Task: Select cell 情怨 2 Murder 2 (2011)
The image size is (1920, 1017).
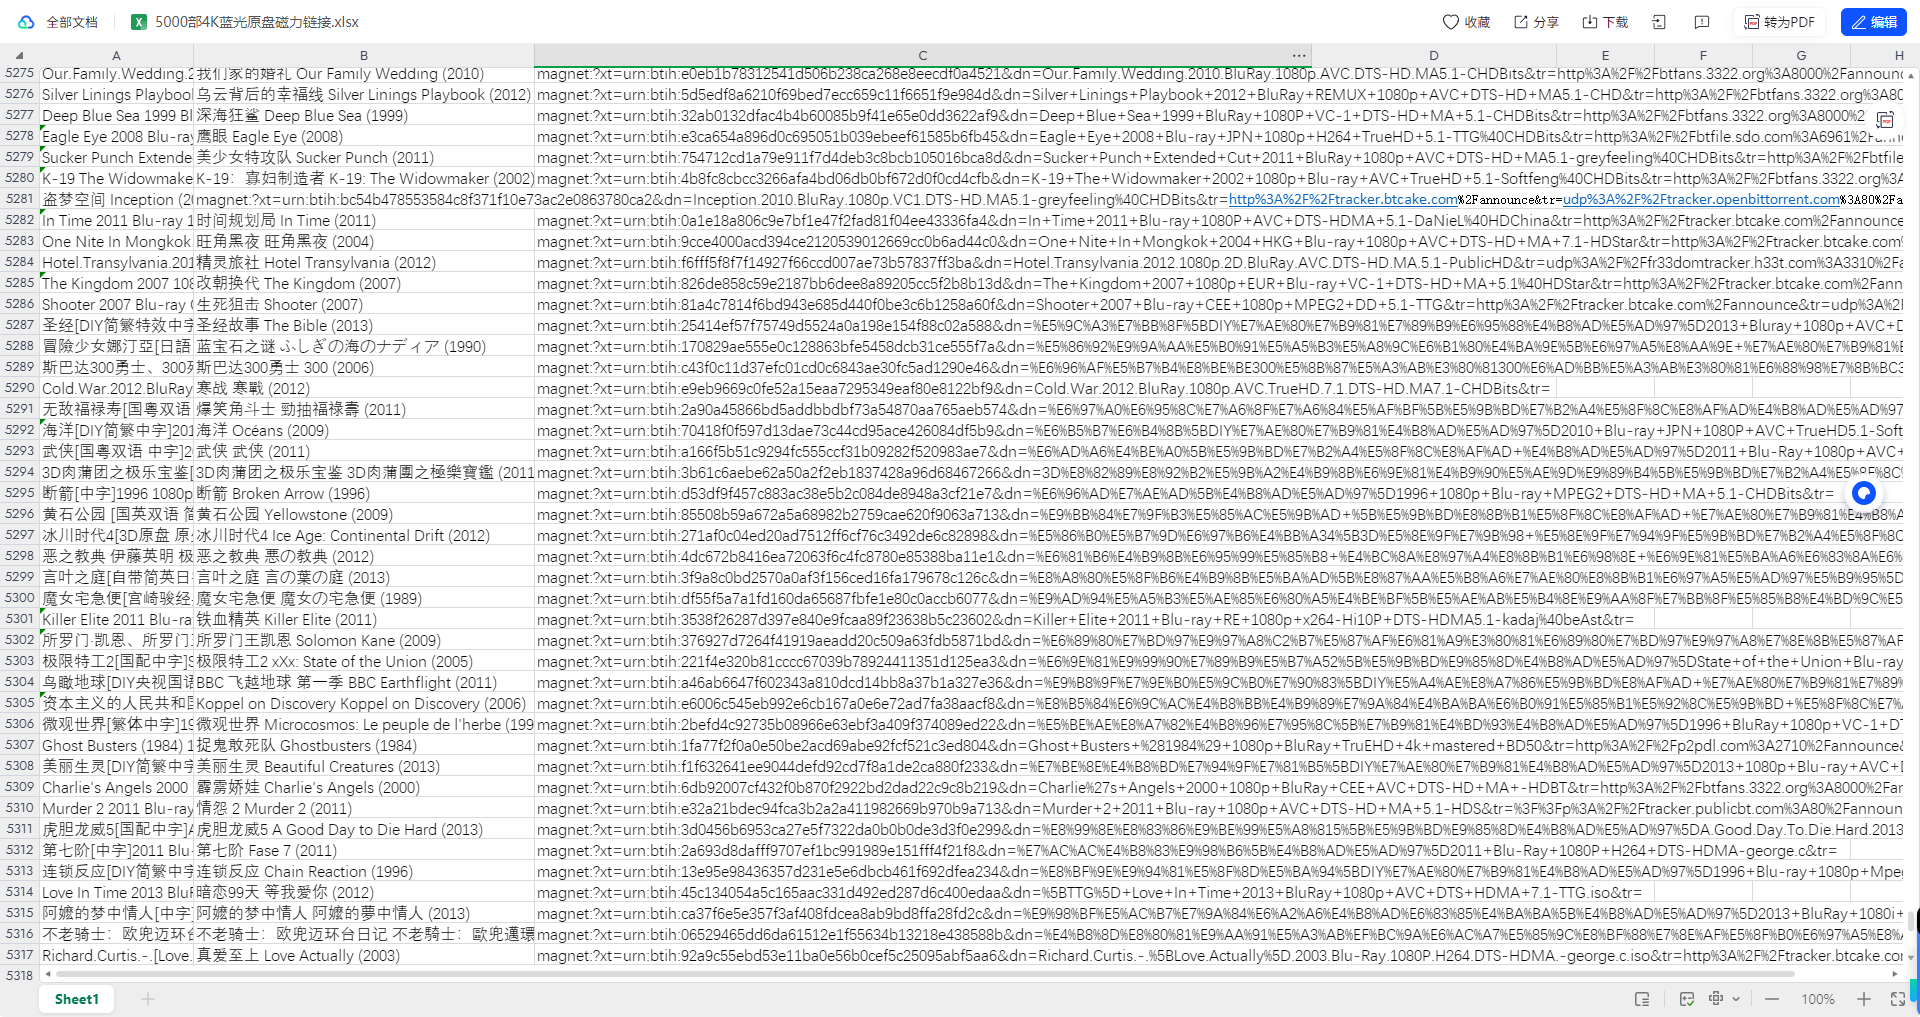Action: (364, 808)
